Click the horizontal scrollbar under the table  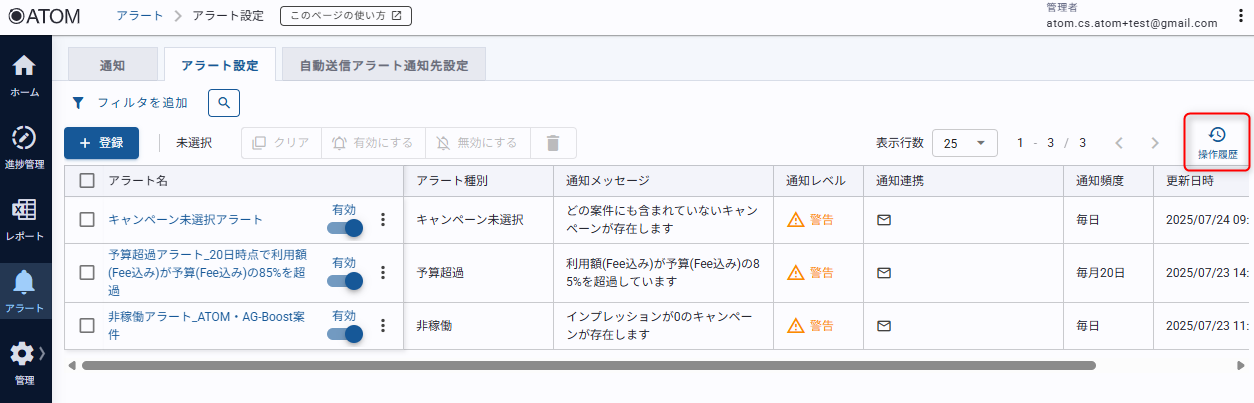[x=588, y=365]
